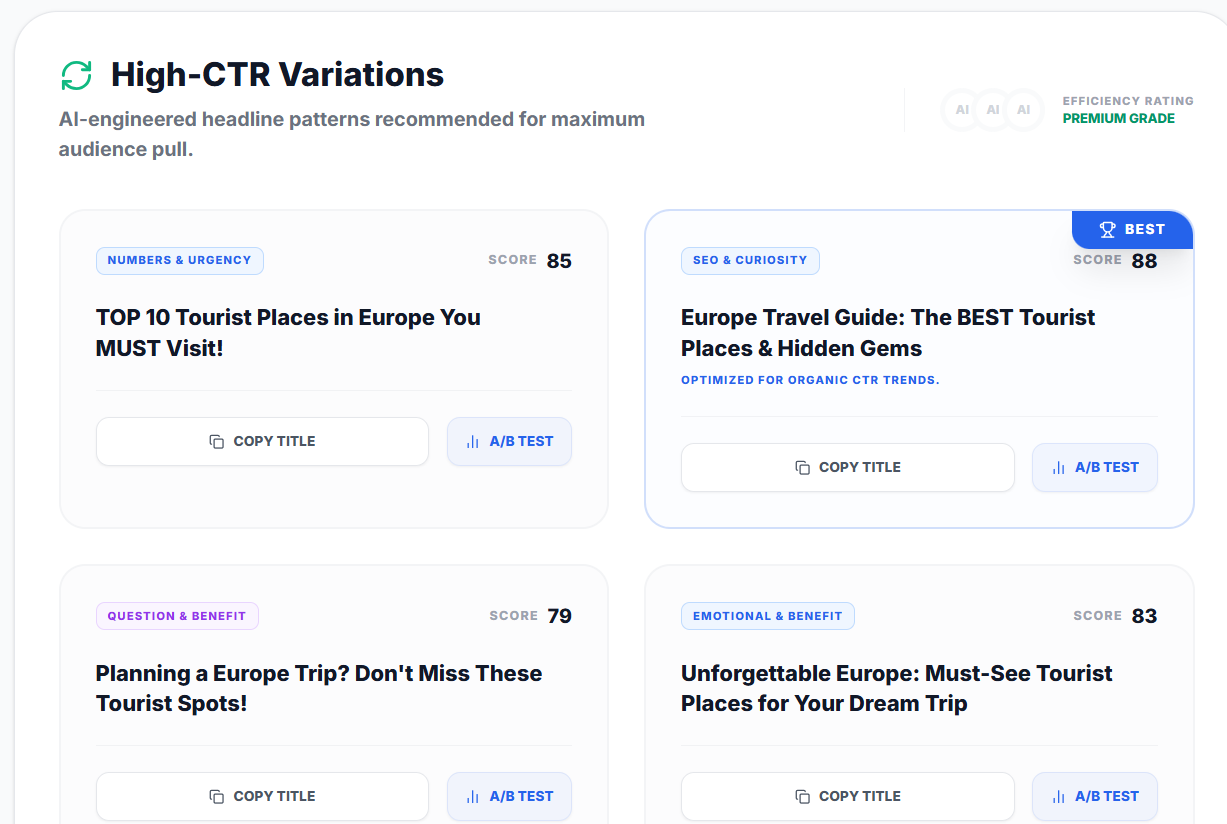Image resolution: width=1227 pixels, height=824 pixels.
Task: Click the last AI circle badge
Action: [x=1024, y=110]
